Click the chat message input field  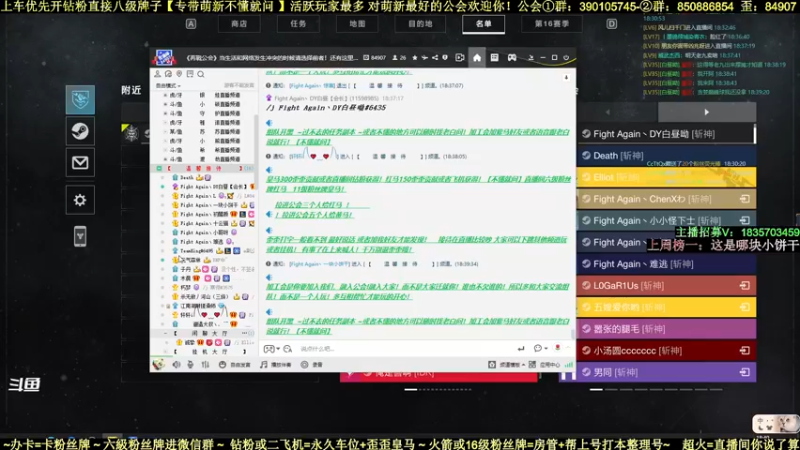[x=406, y=349]
